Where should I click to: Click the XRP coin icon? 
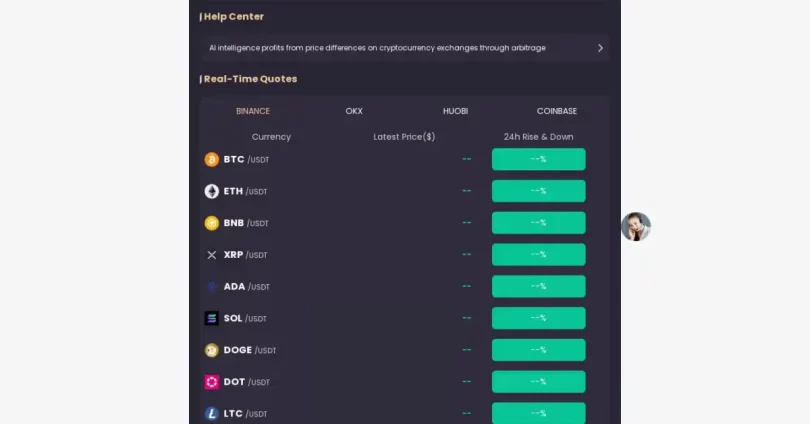pos(212,255)
